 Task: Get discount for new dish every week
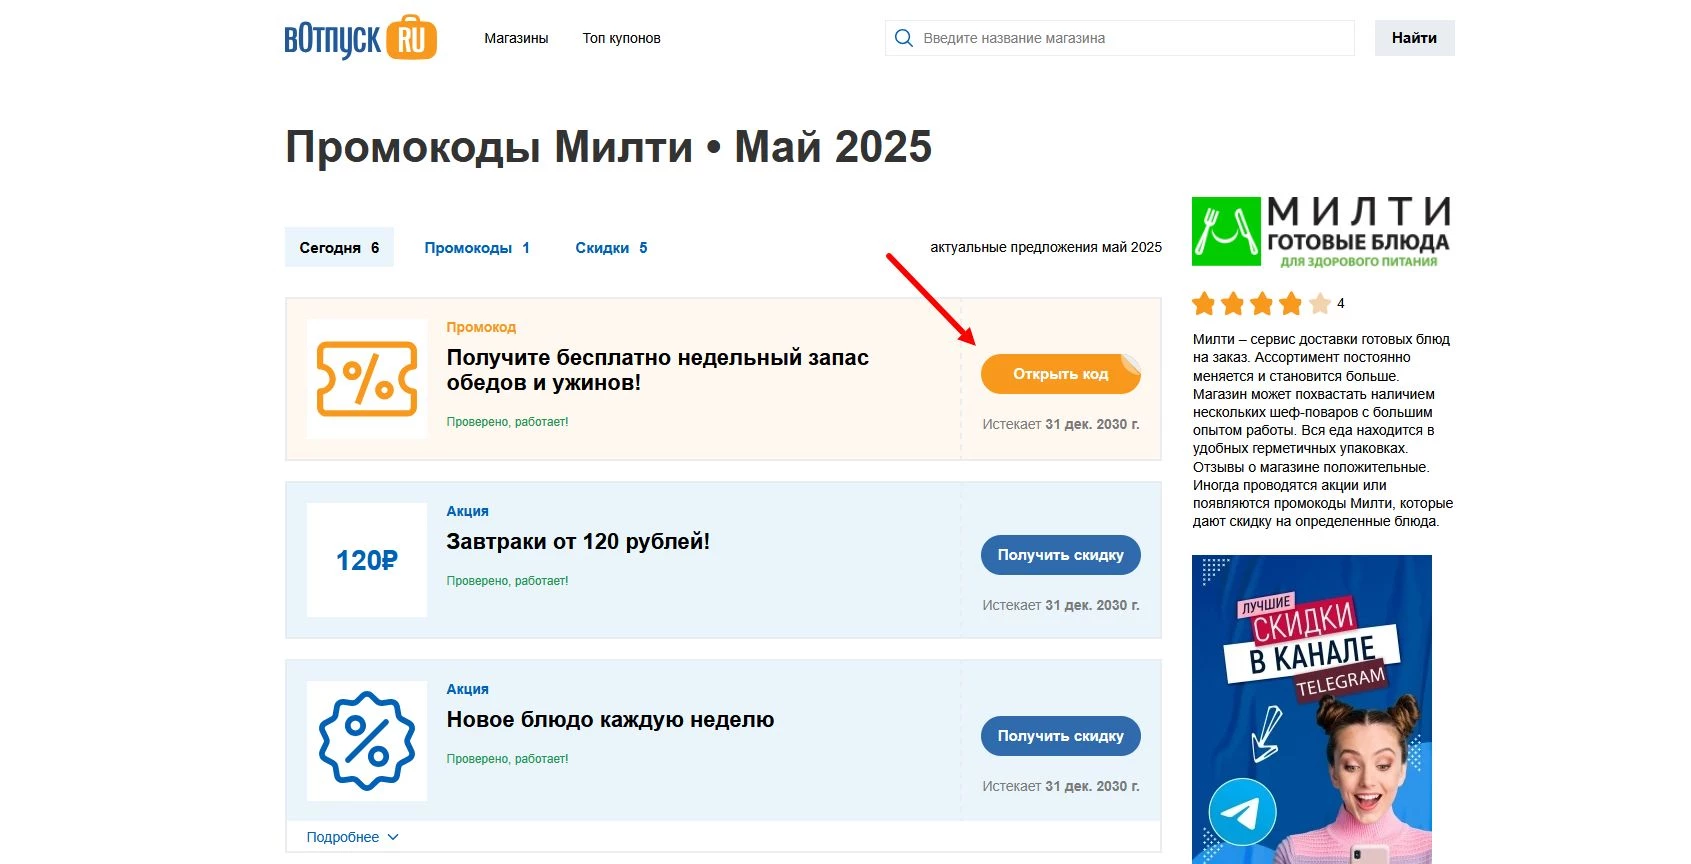1060,736
